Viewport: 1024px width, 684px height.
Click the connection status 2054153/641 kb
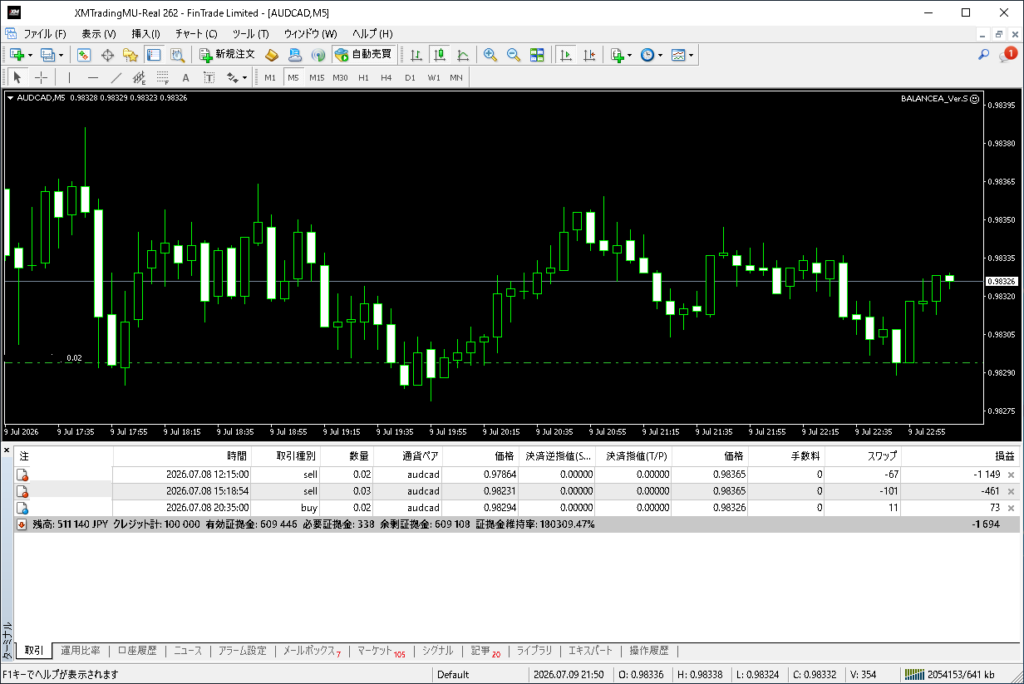(x=950, y=674)
